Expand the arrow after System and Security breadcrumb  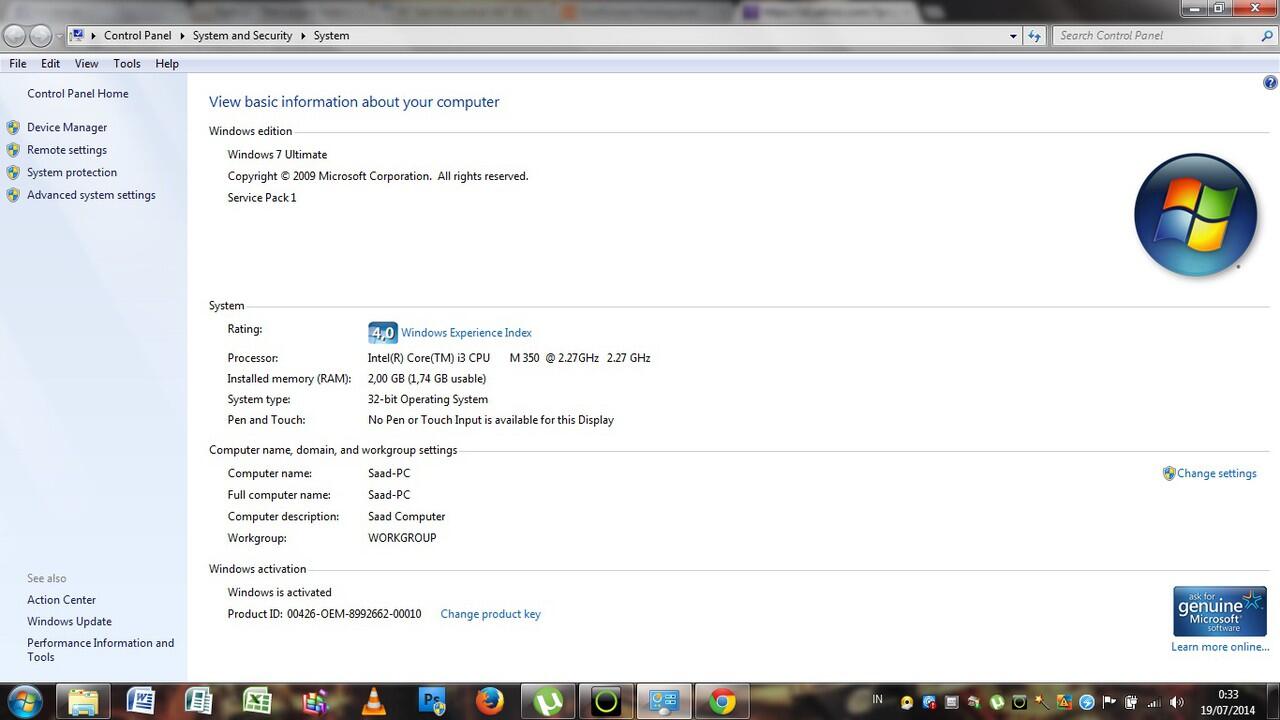coord(303,36)
